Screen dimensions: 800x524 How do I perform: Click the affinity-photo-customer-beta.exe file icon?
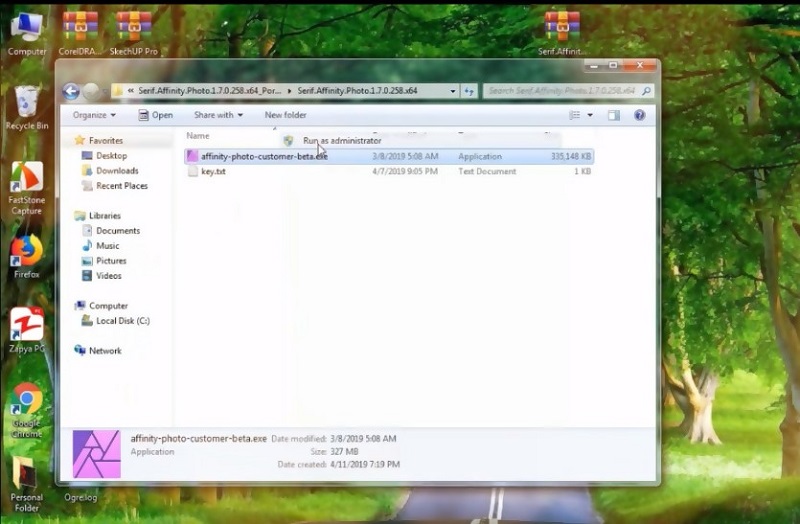(192, 156)
